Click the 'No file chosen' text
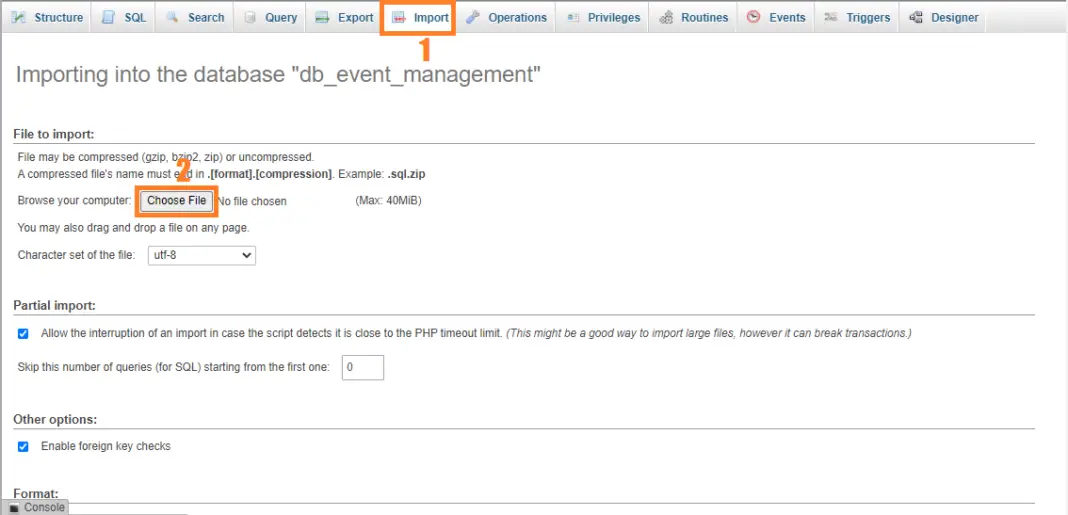 point(253,201)
